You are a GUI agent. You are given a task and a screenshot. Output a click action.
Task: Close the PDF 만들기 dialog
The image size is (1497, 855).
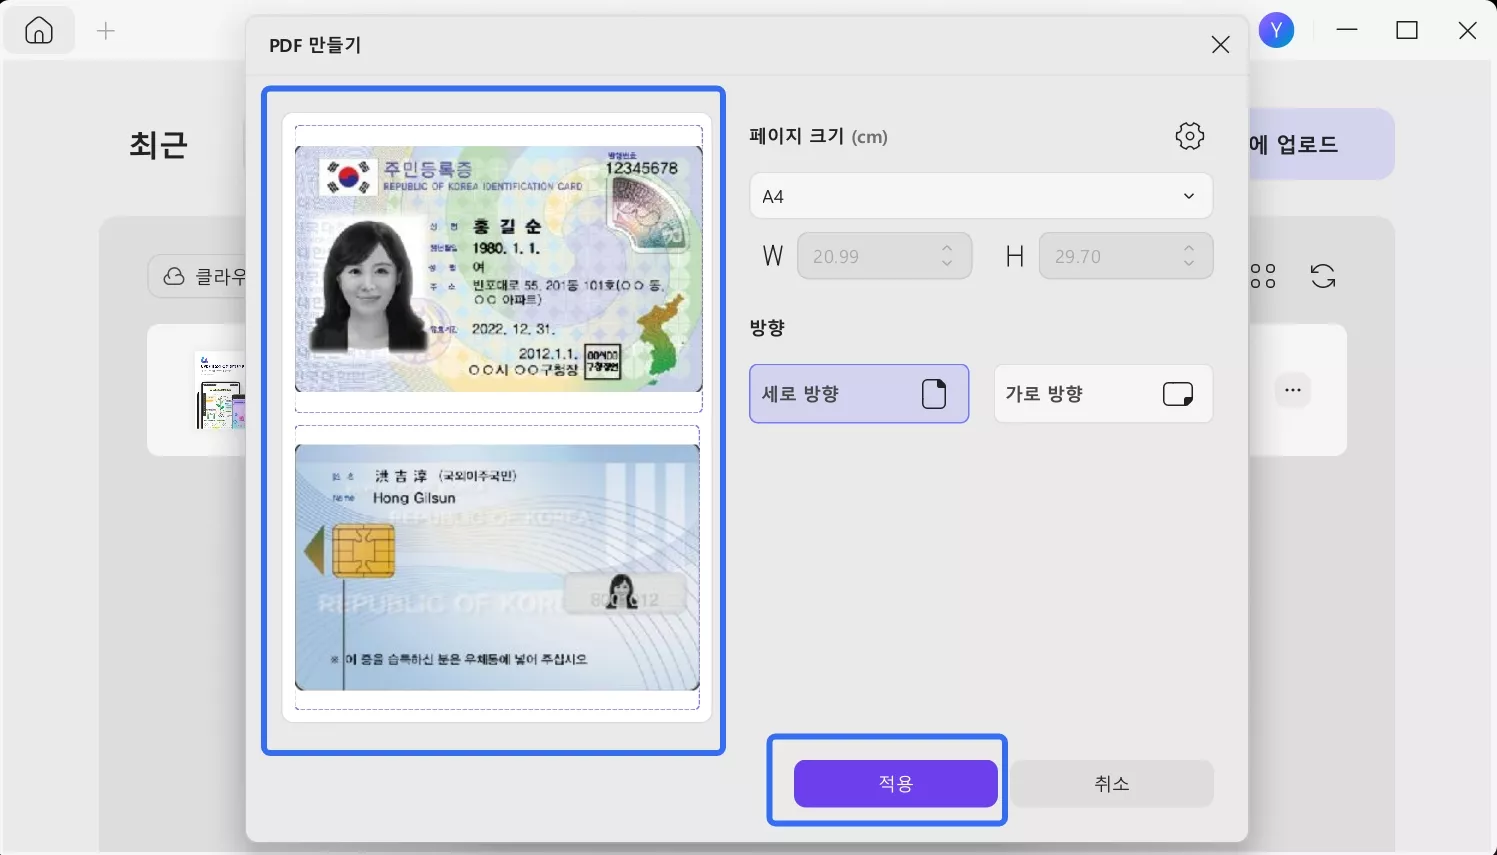click(1220, 44)
